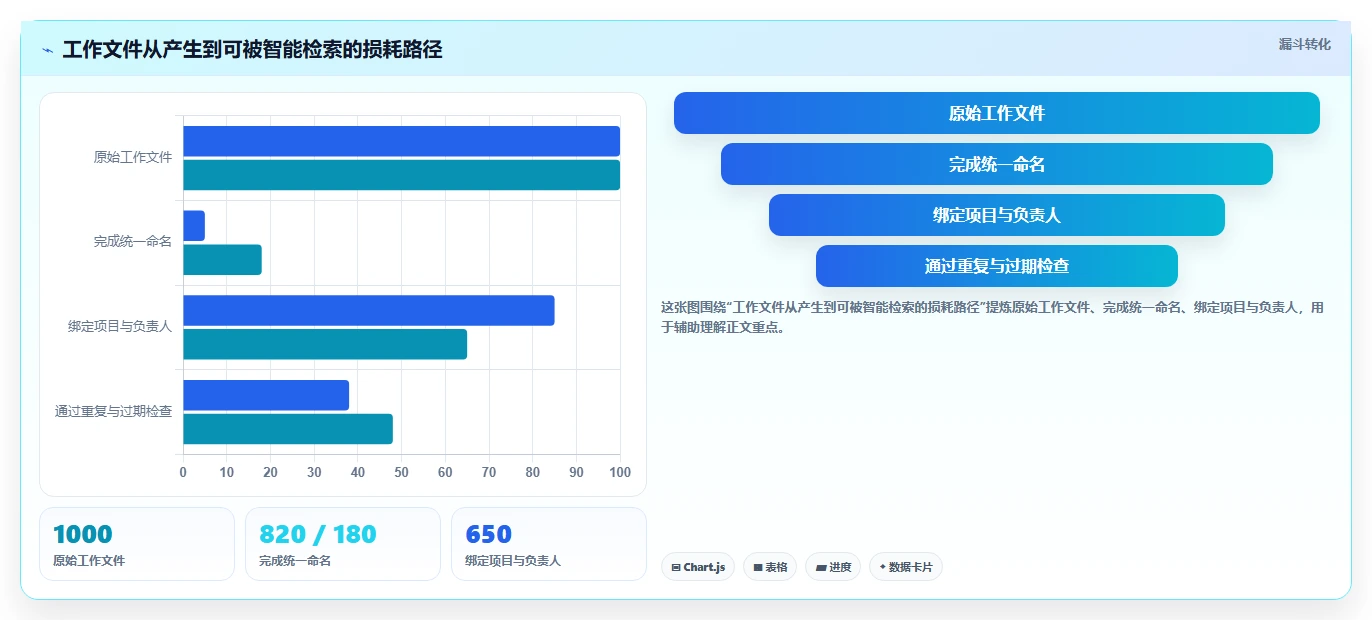Select the 通过重复与过期检查 funnel stage
This screenshot has width=1372, height=620.
(997, 266)
